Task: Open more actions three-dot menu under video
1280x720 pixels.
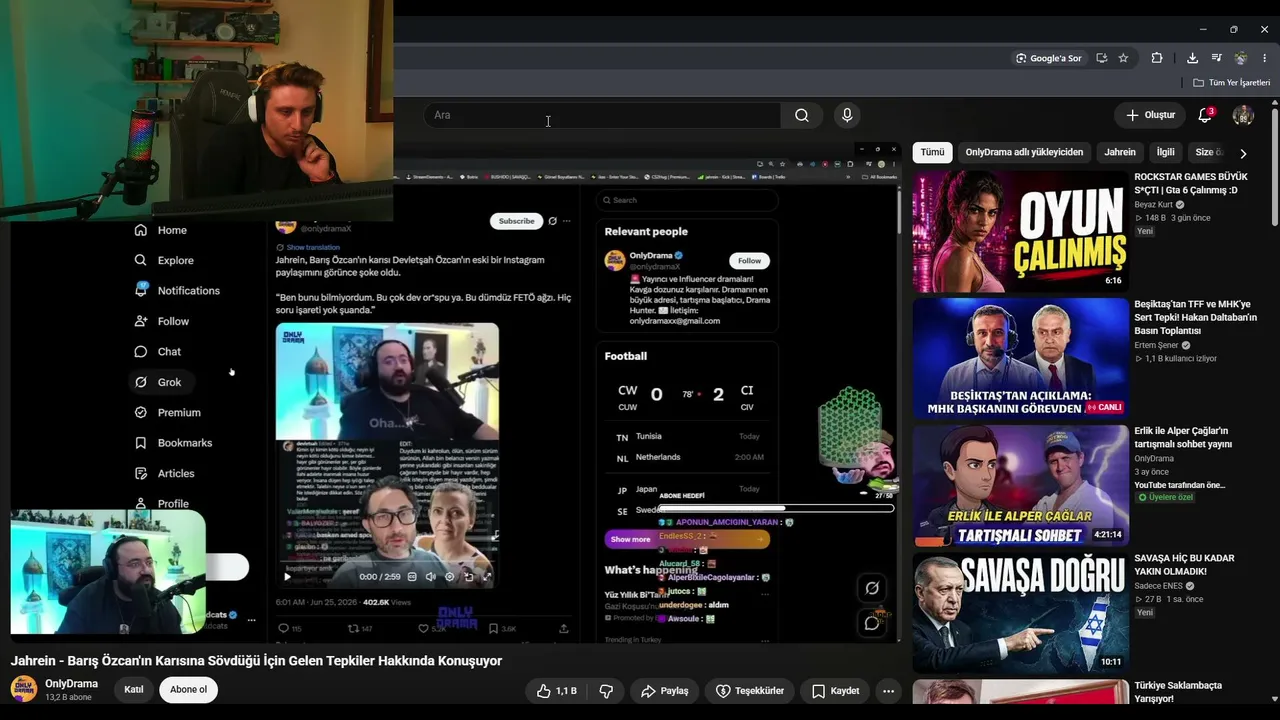Action: (x=888, y=691)
